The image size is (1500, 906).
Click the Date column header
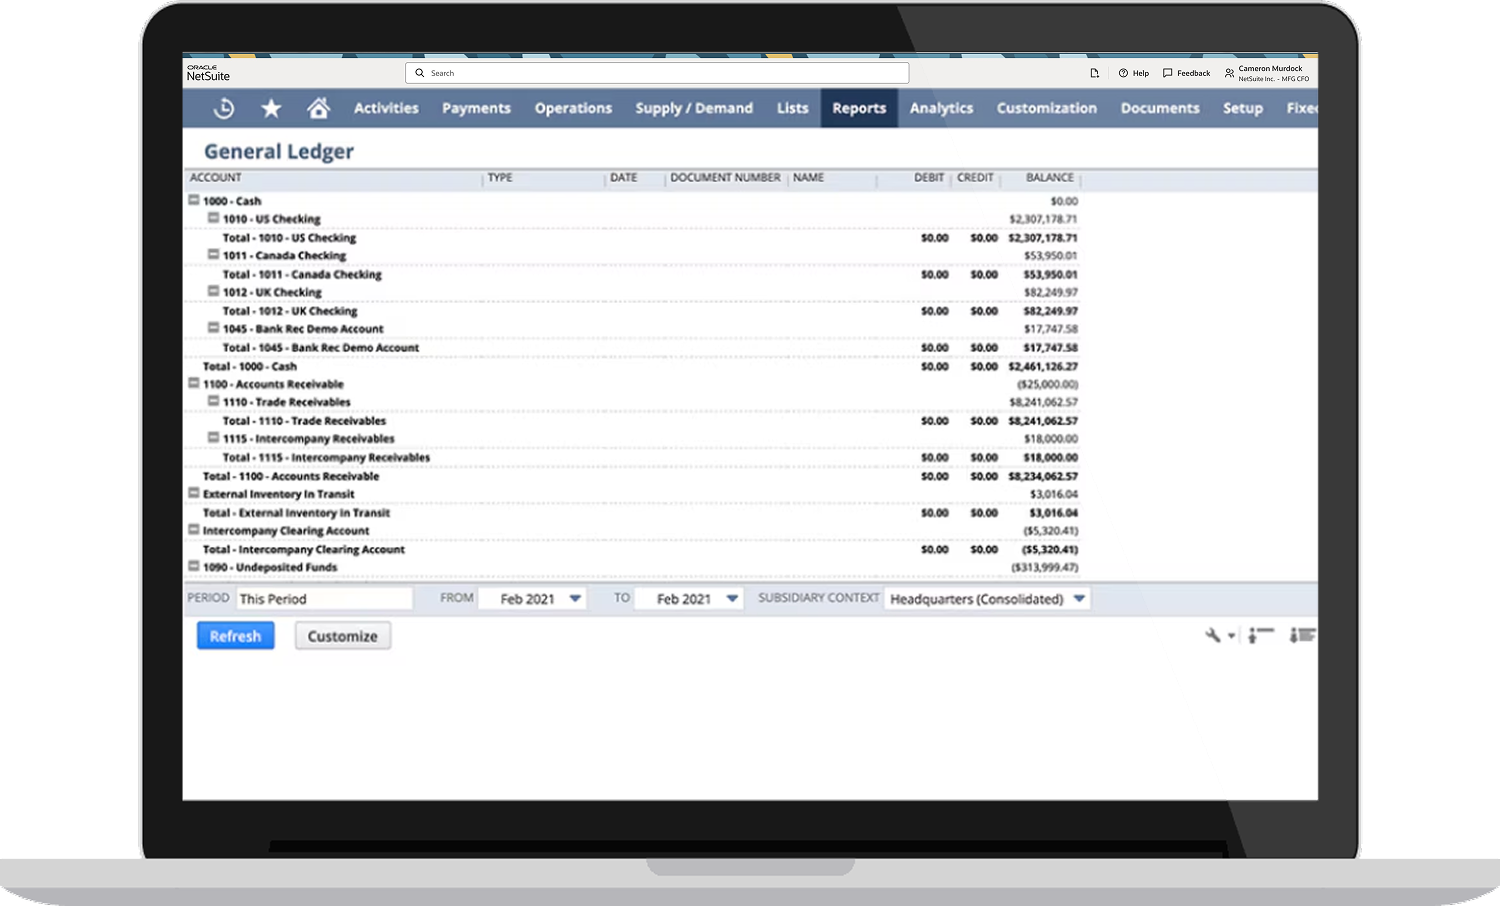point(623,177)
